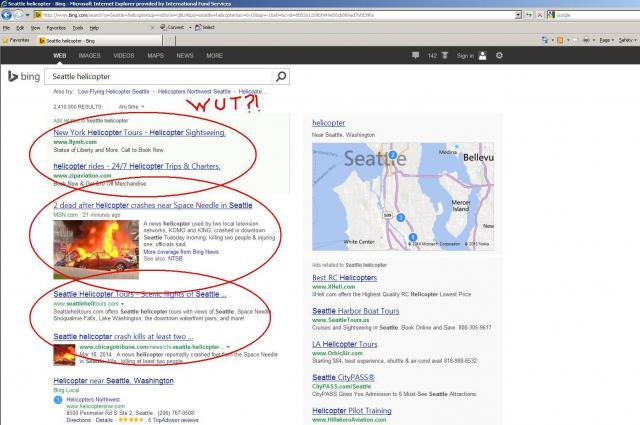Click the burning car news thumbnail

click(x=96, y=249)
